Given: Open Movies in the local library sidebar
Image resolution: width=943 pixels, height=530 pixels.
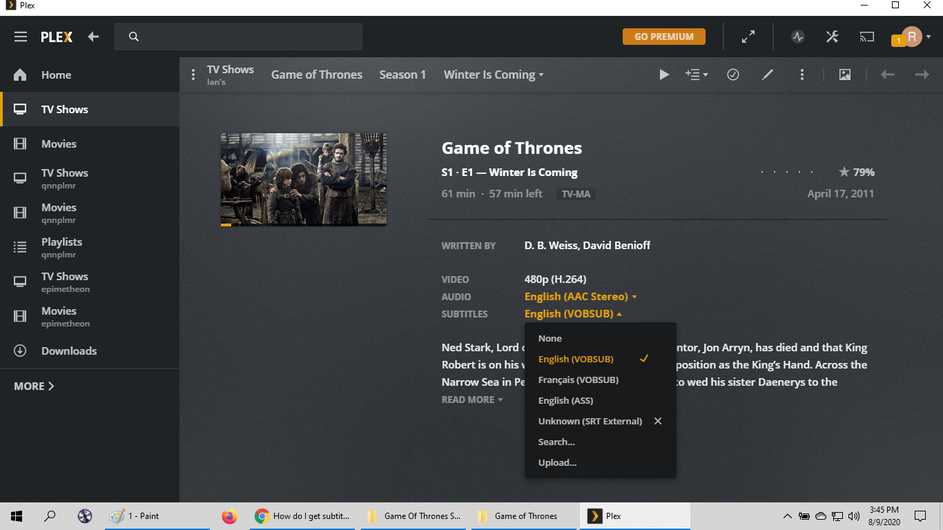Looking at the screenshot, I should [x=90, y=144].
